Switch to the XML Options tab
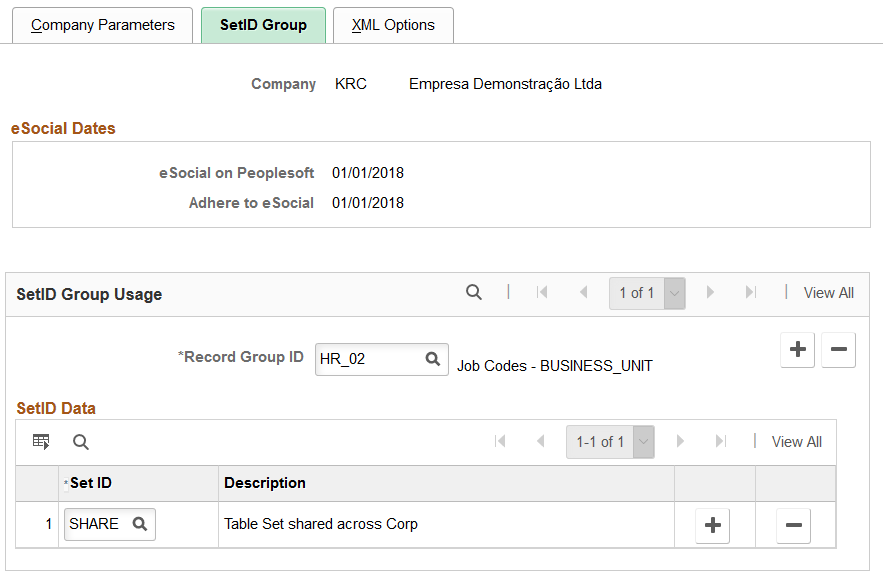The height and width of the screenshot is (580, 883). [393, 25]
